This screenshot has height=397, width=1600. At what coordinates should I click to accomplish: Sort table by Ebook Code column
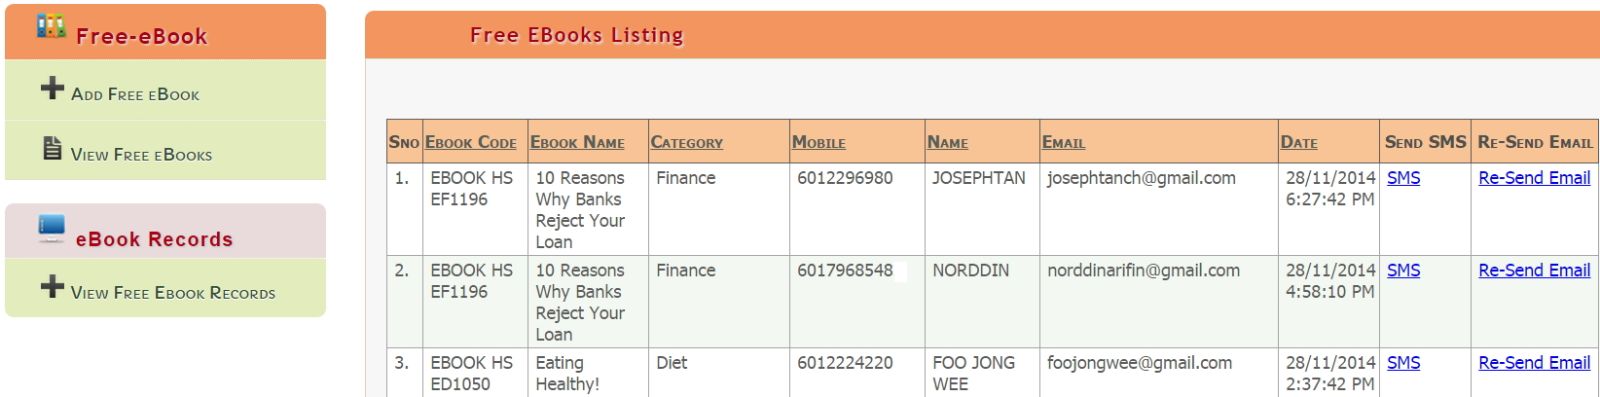coord(471,142)
